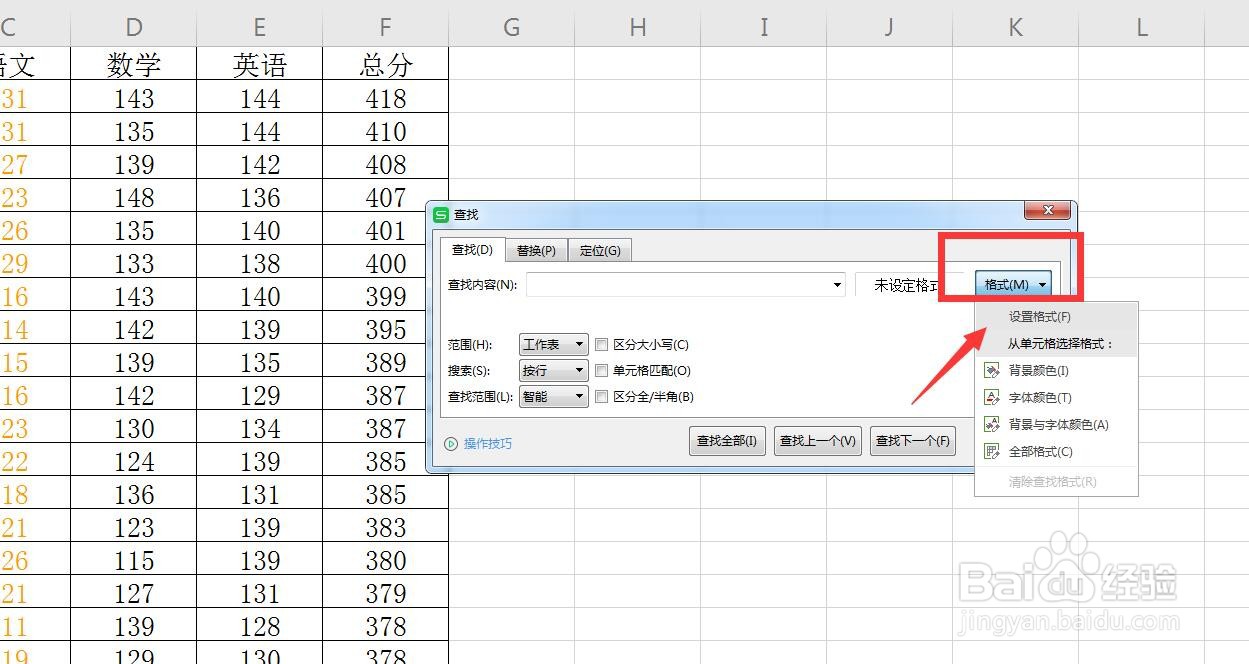Enable the 区分全/半角 checkbox

[601, 396]
